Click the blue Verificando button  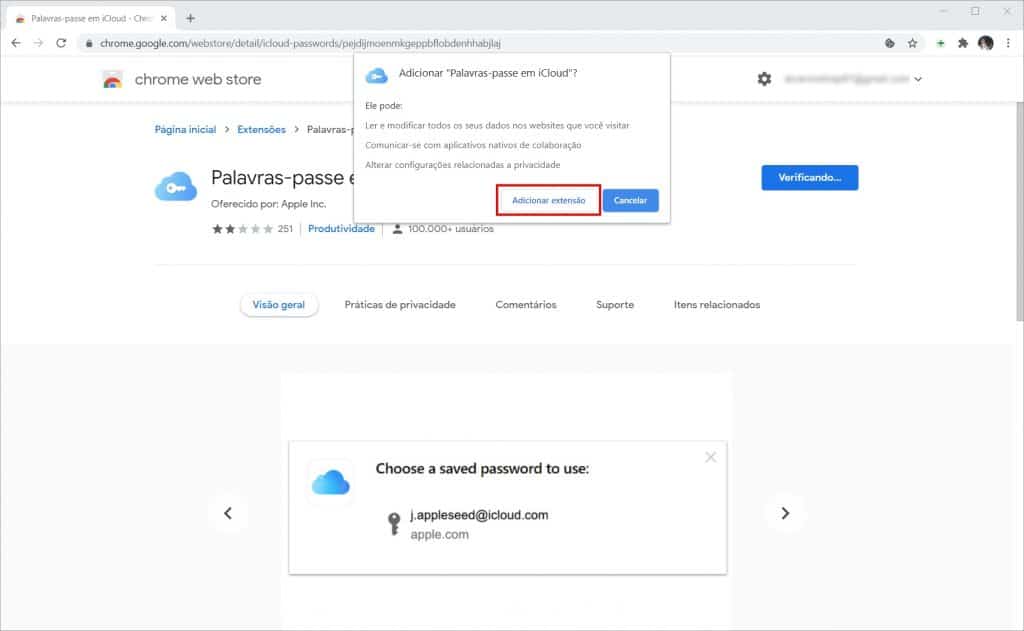tap(809, 178)
